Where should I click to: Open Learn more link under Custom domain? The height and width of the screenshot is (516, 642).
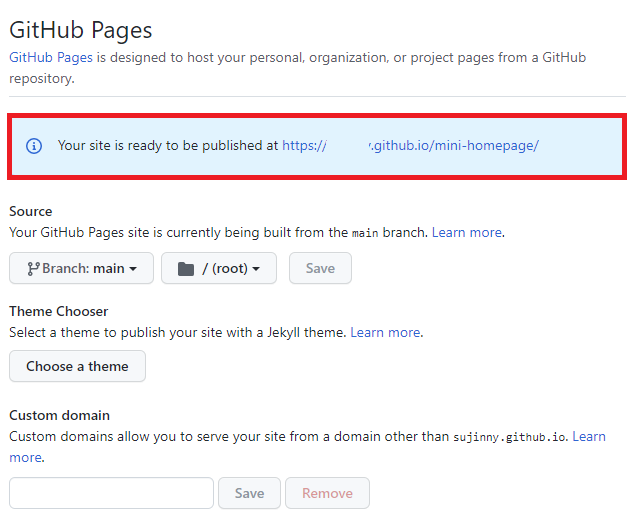[x=589, y=437]
